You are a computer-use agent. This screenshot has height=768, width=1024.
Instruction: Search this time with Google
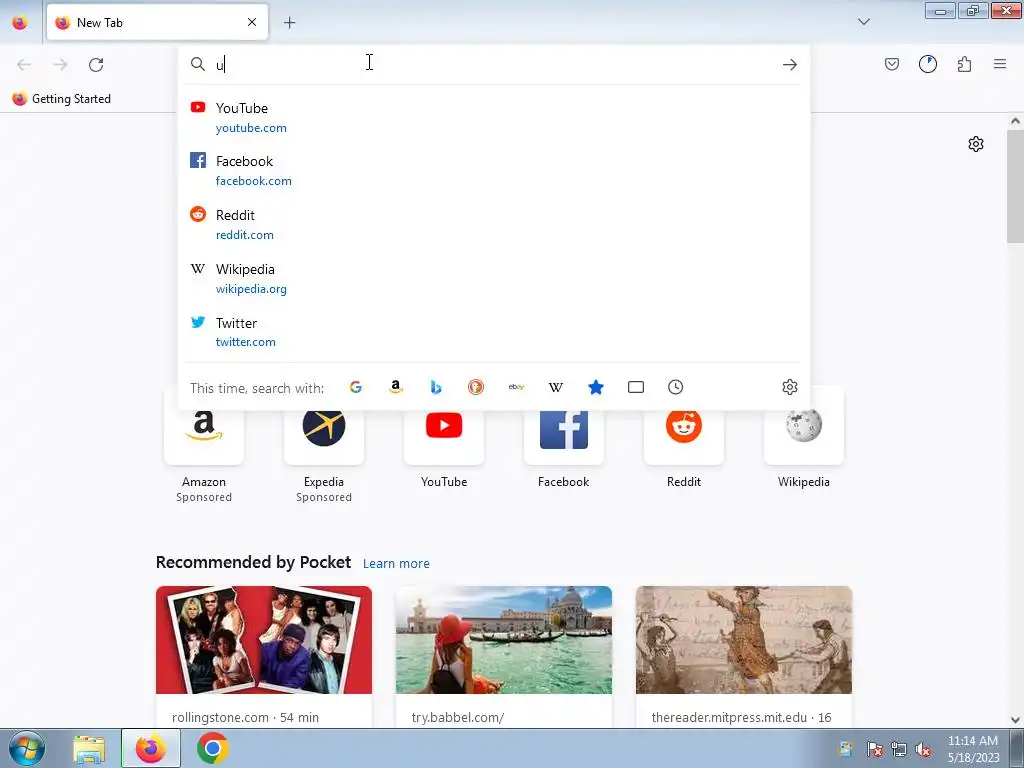point(356,387)
